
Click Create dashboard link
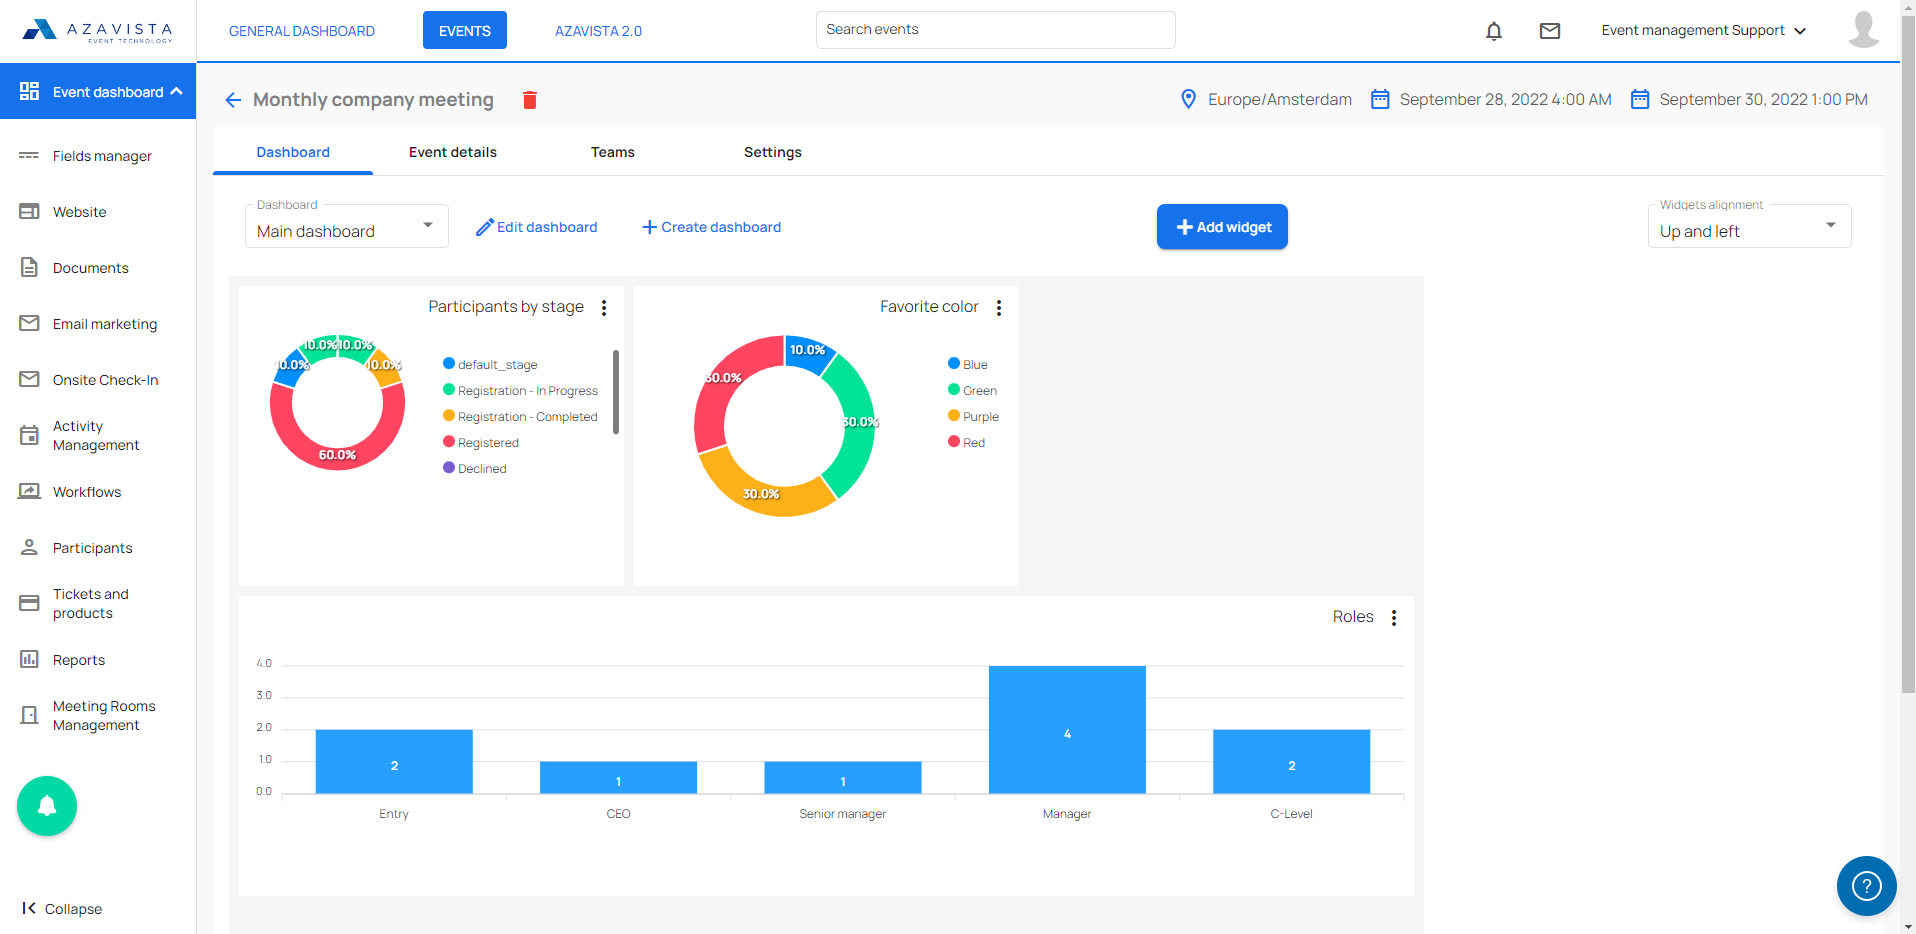tap(711, 227)
